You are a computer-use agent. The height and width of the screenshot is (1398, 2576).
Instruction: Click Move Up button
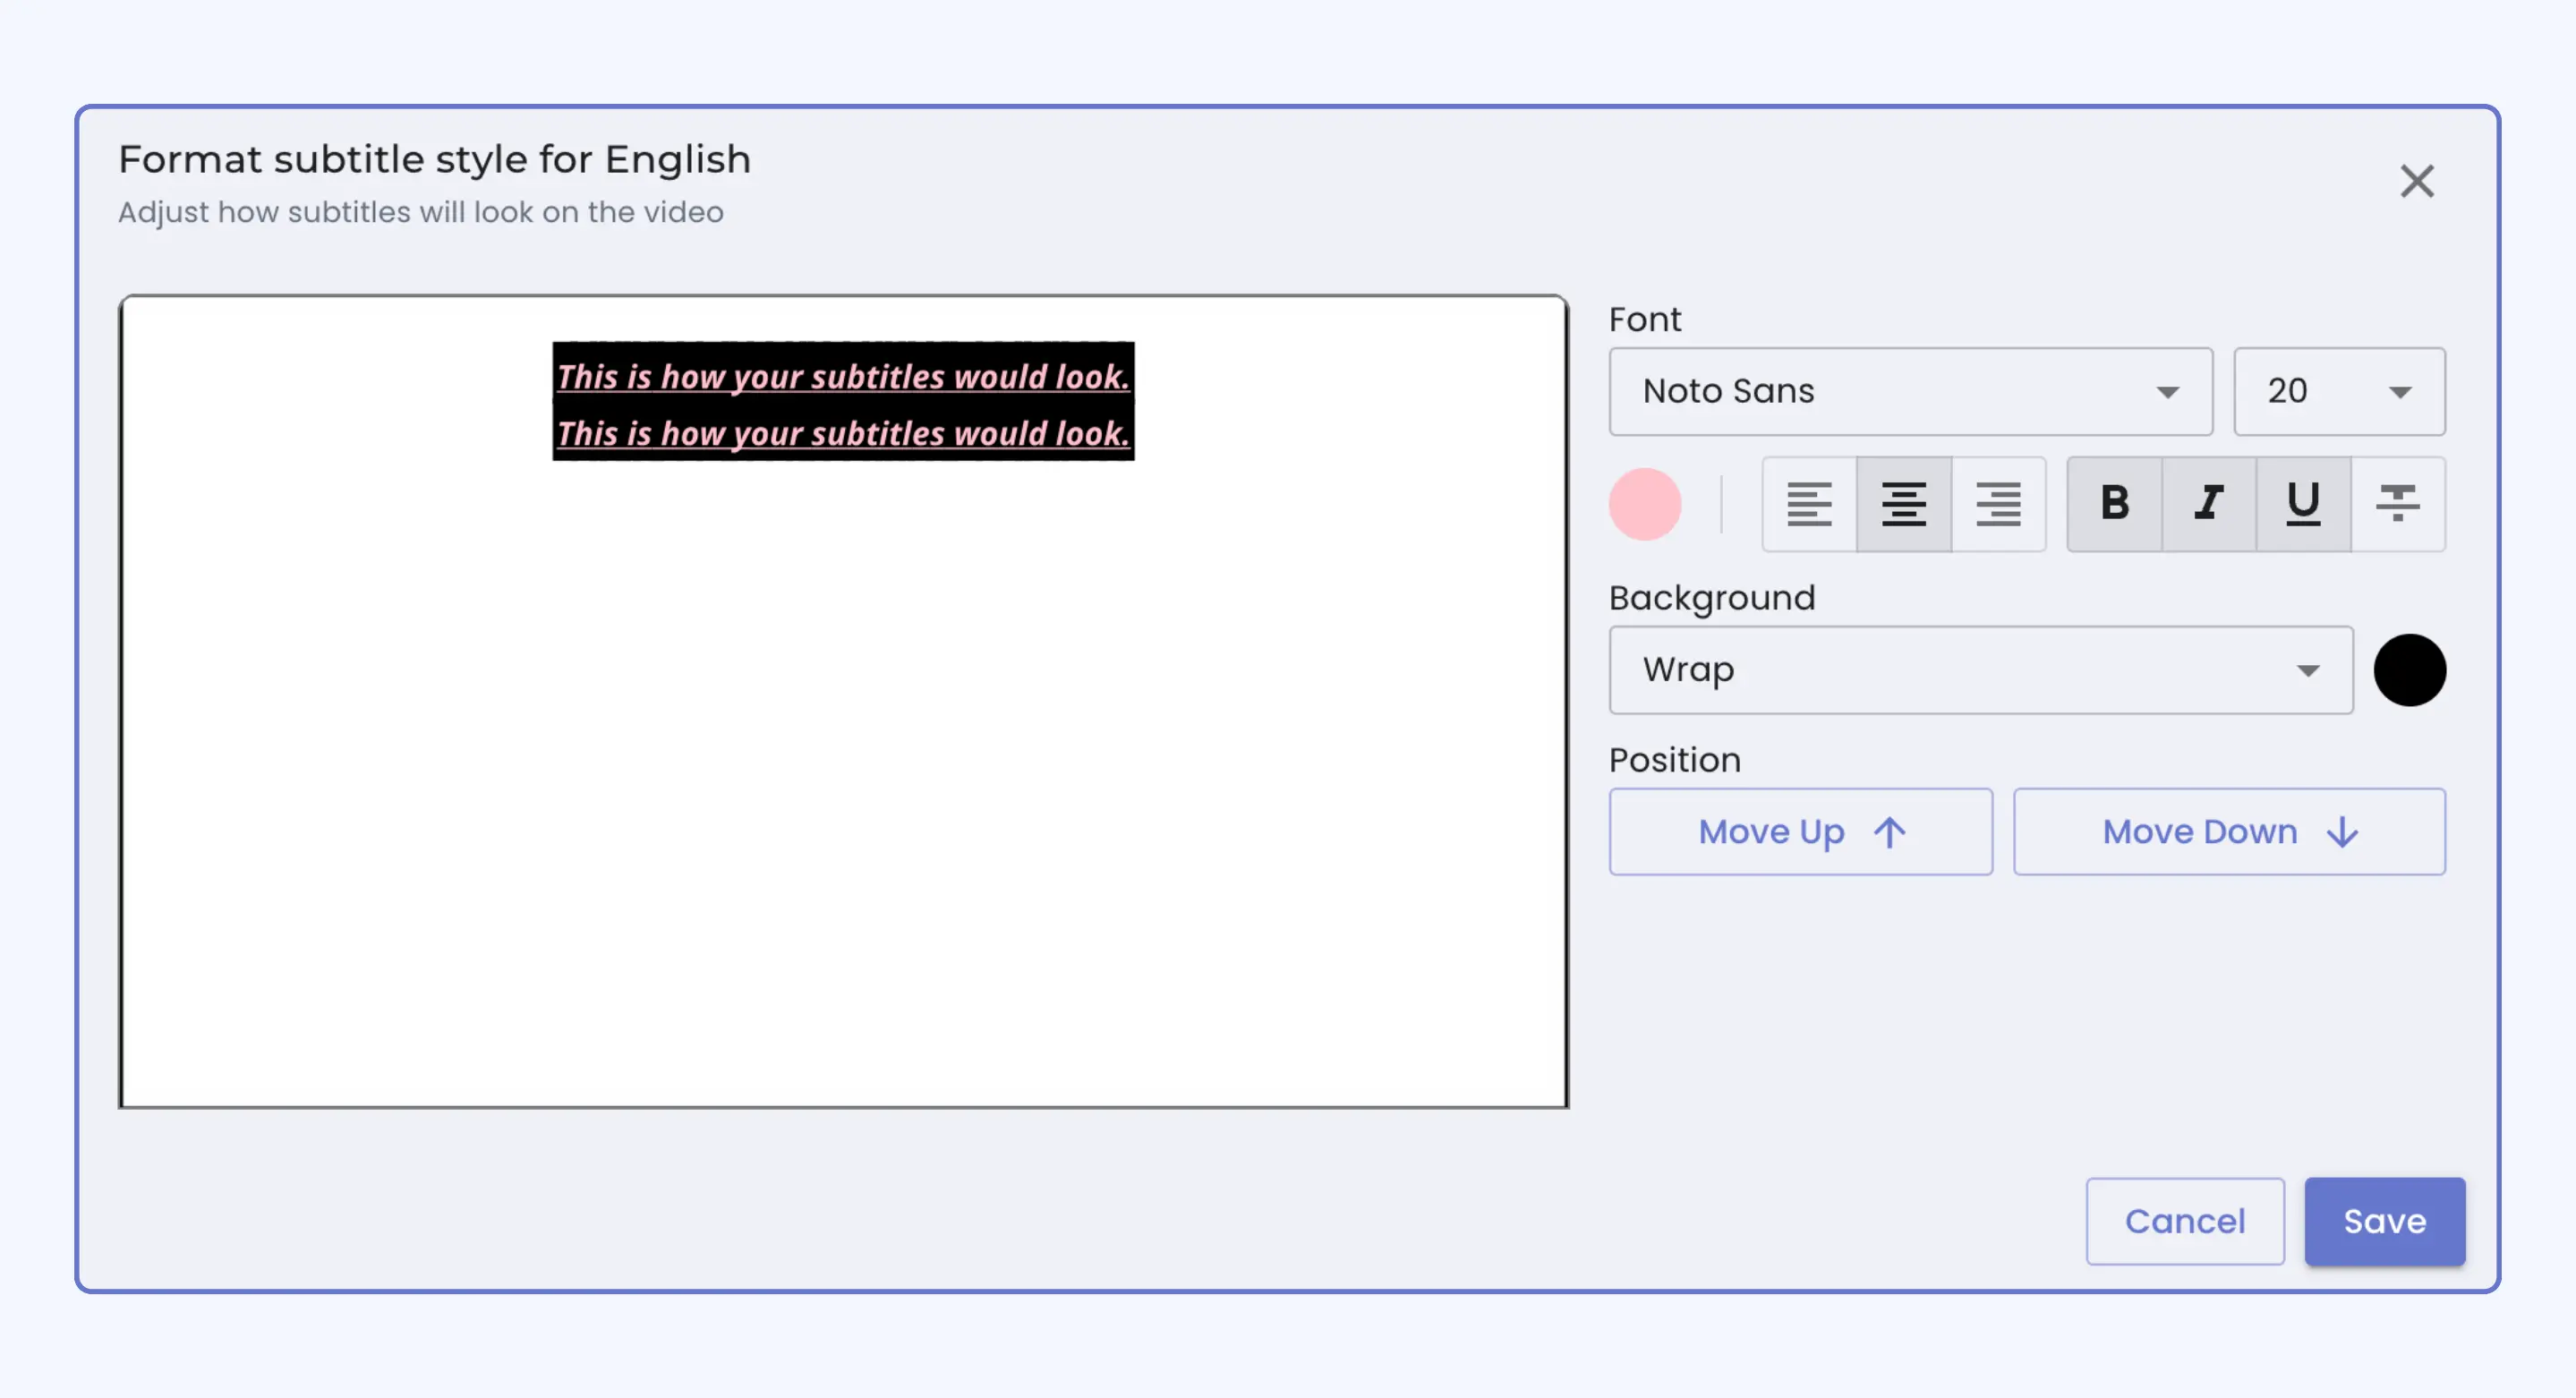click(1801, 832)
